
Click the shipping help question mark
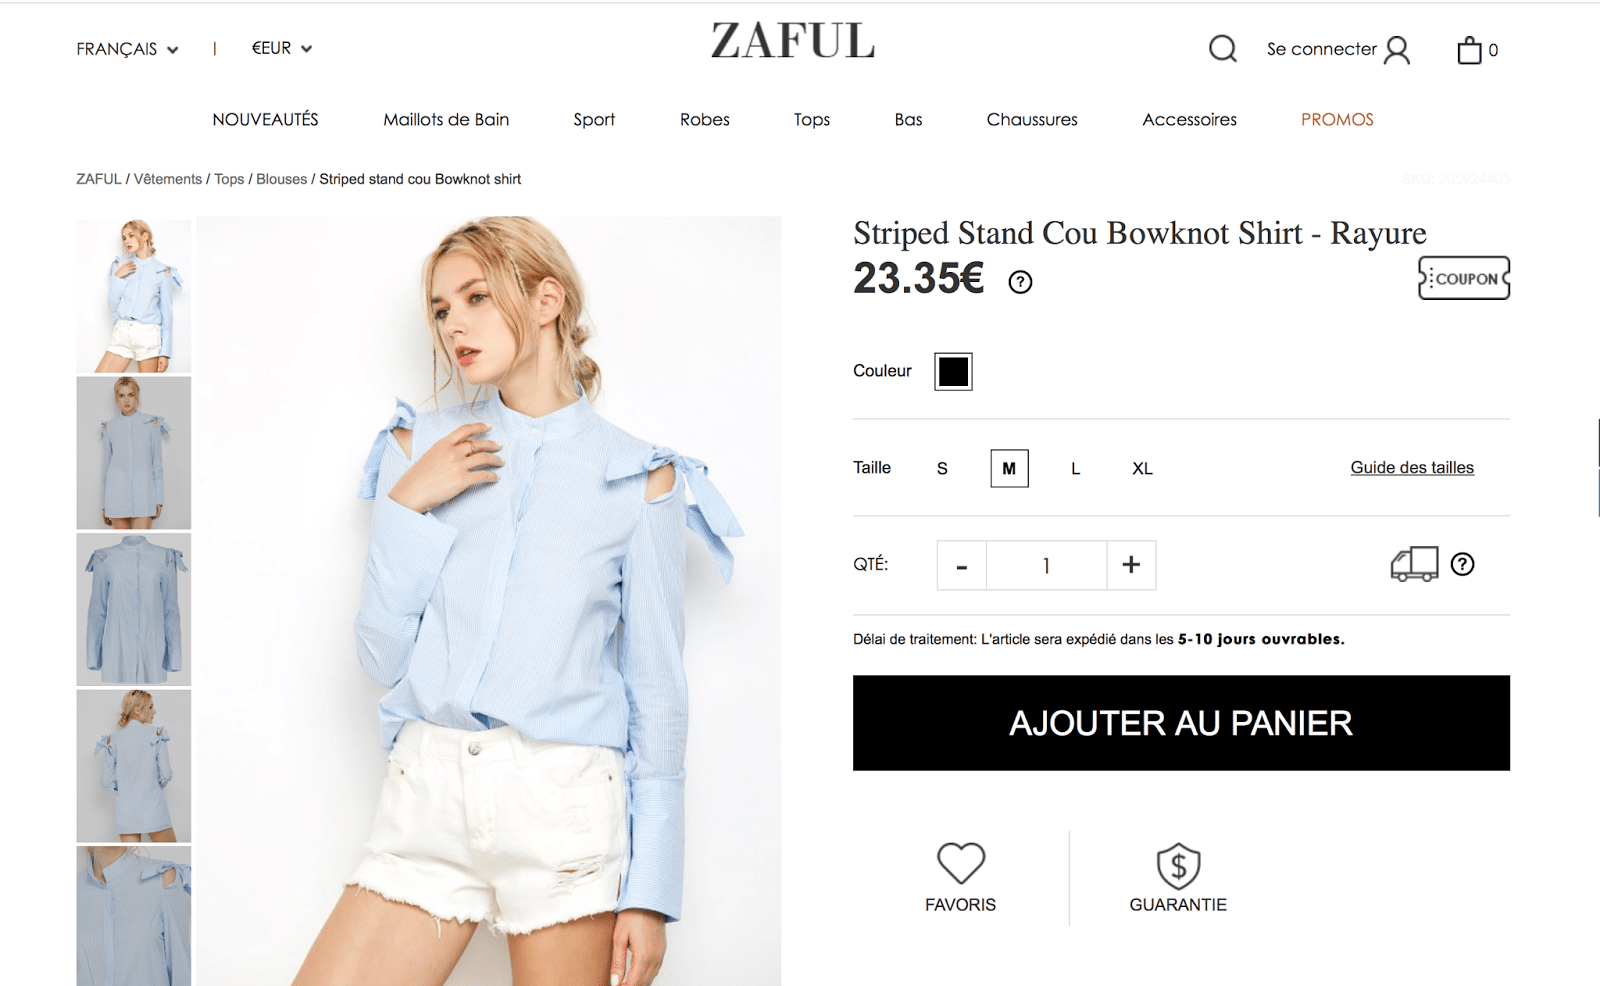pos(1462,564)
